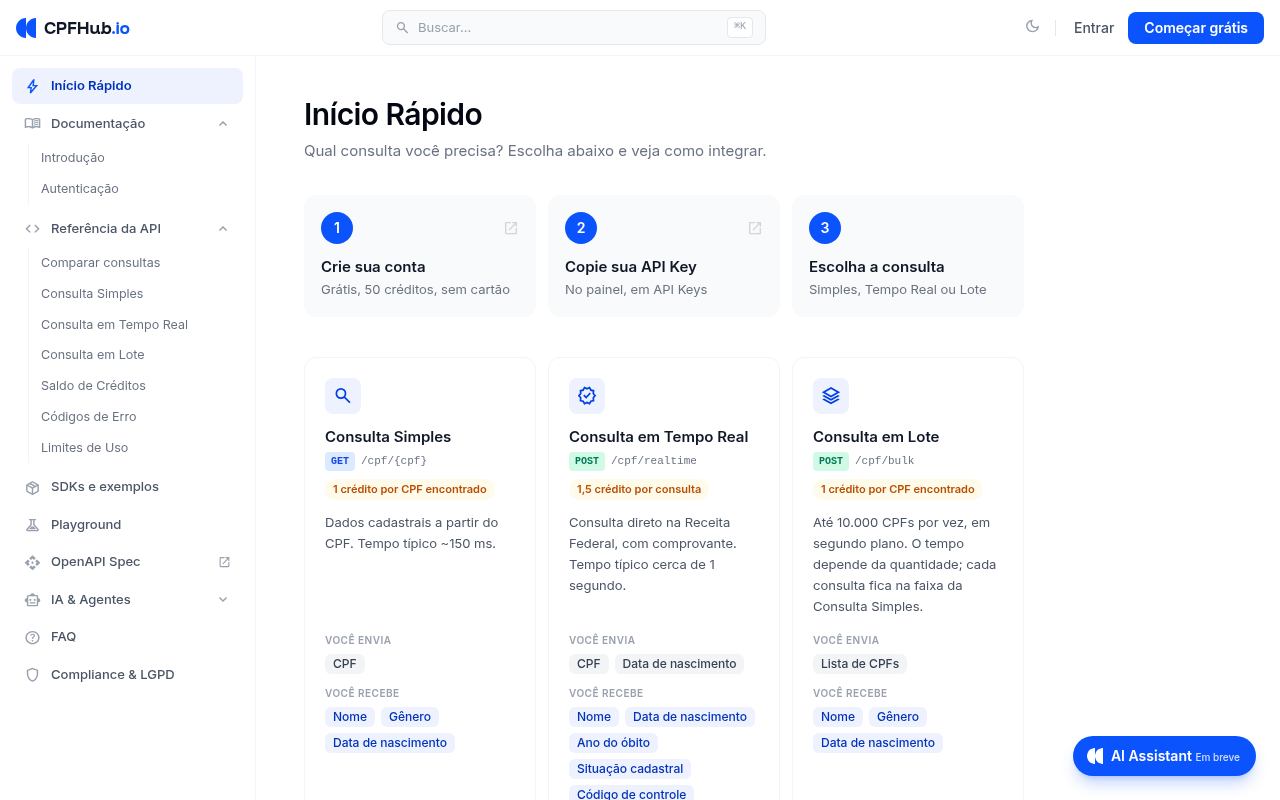Open the FAQ page

[64, 637]
